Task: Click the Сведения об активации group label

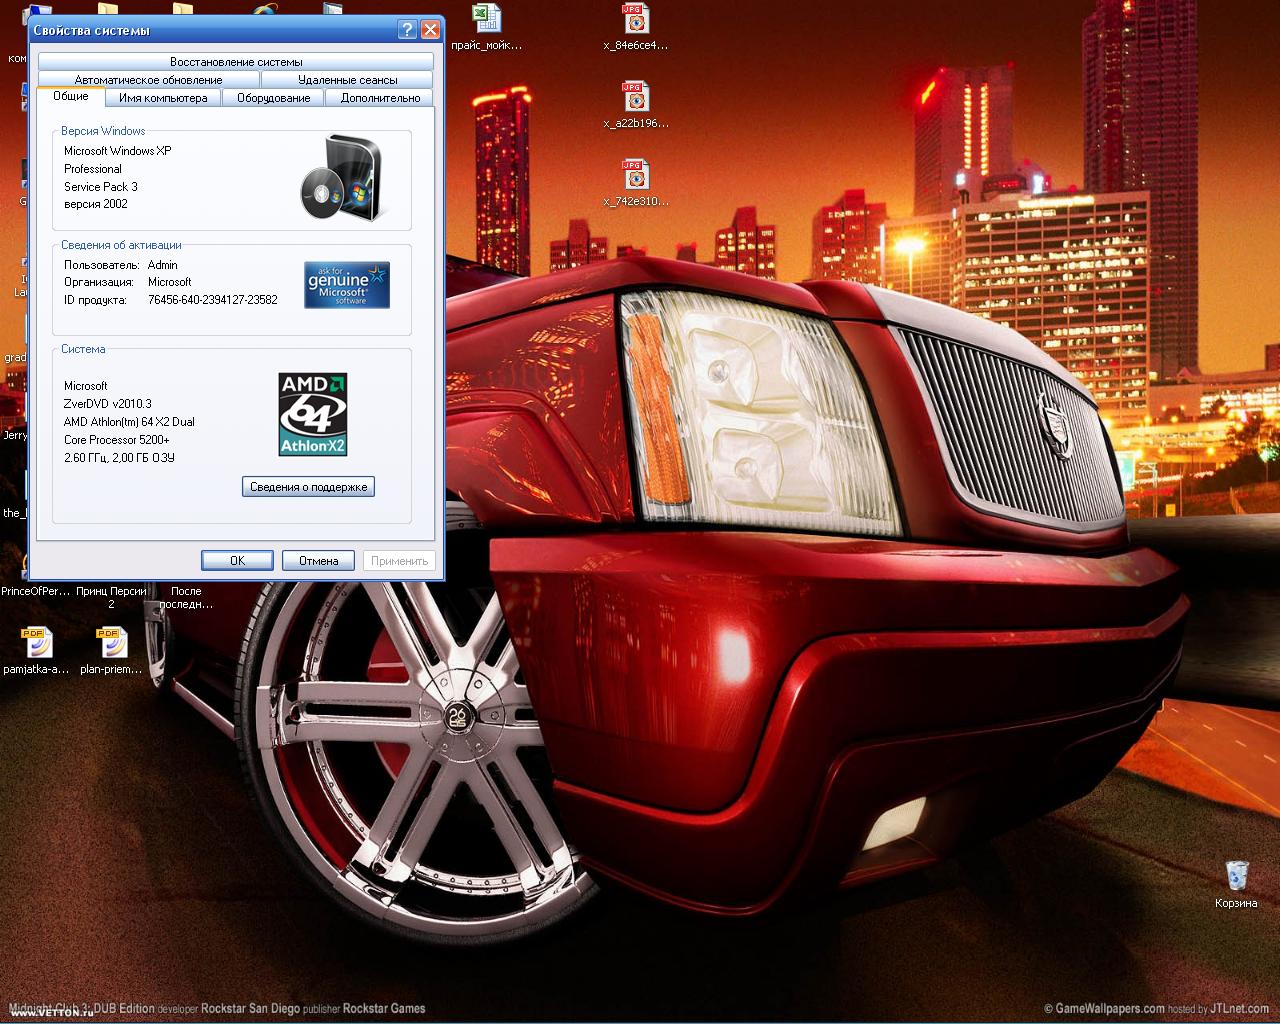Action: (x=121, y=245)
